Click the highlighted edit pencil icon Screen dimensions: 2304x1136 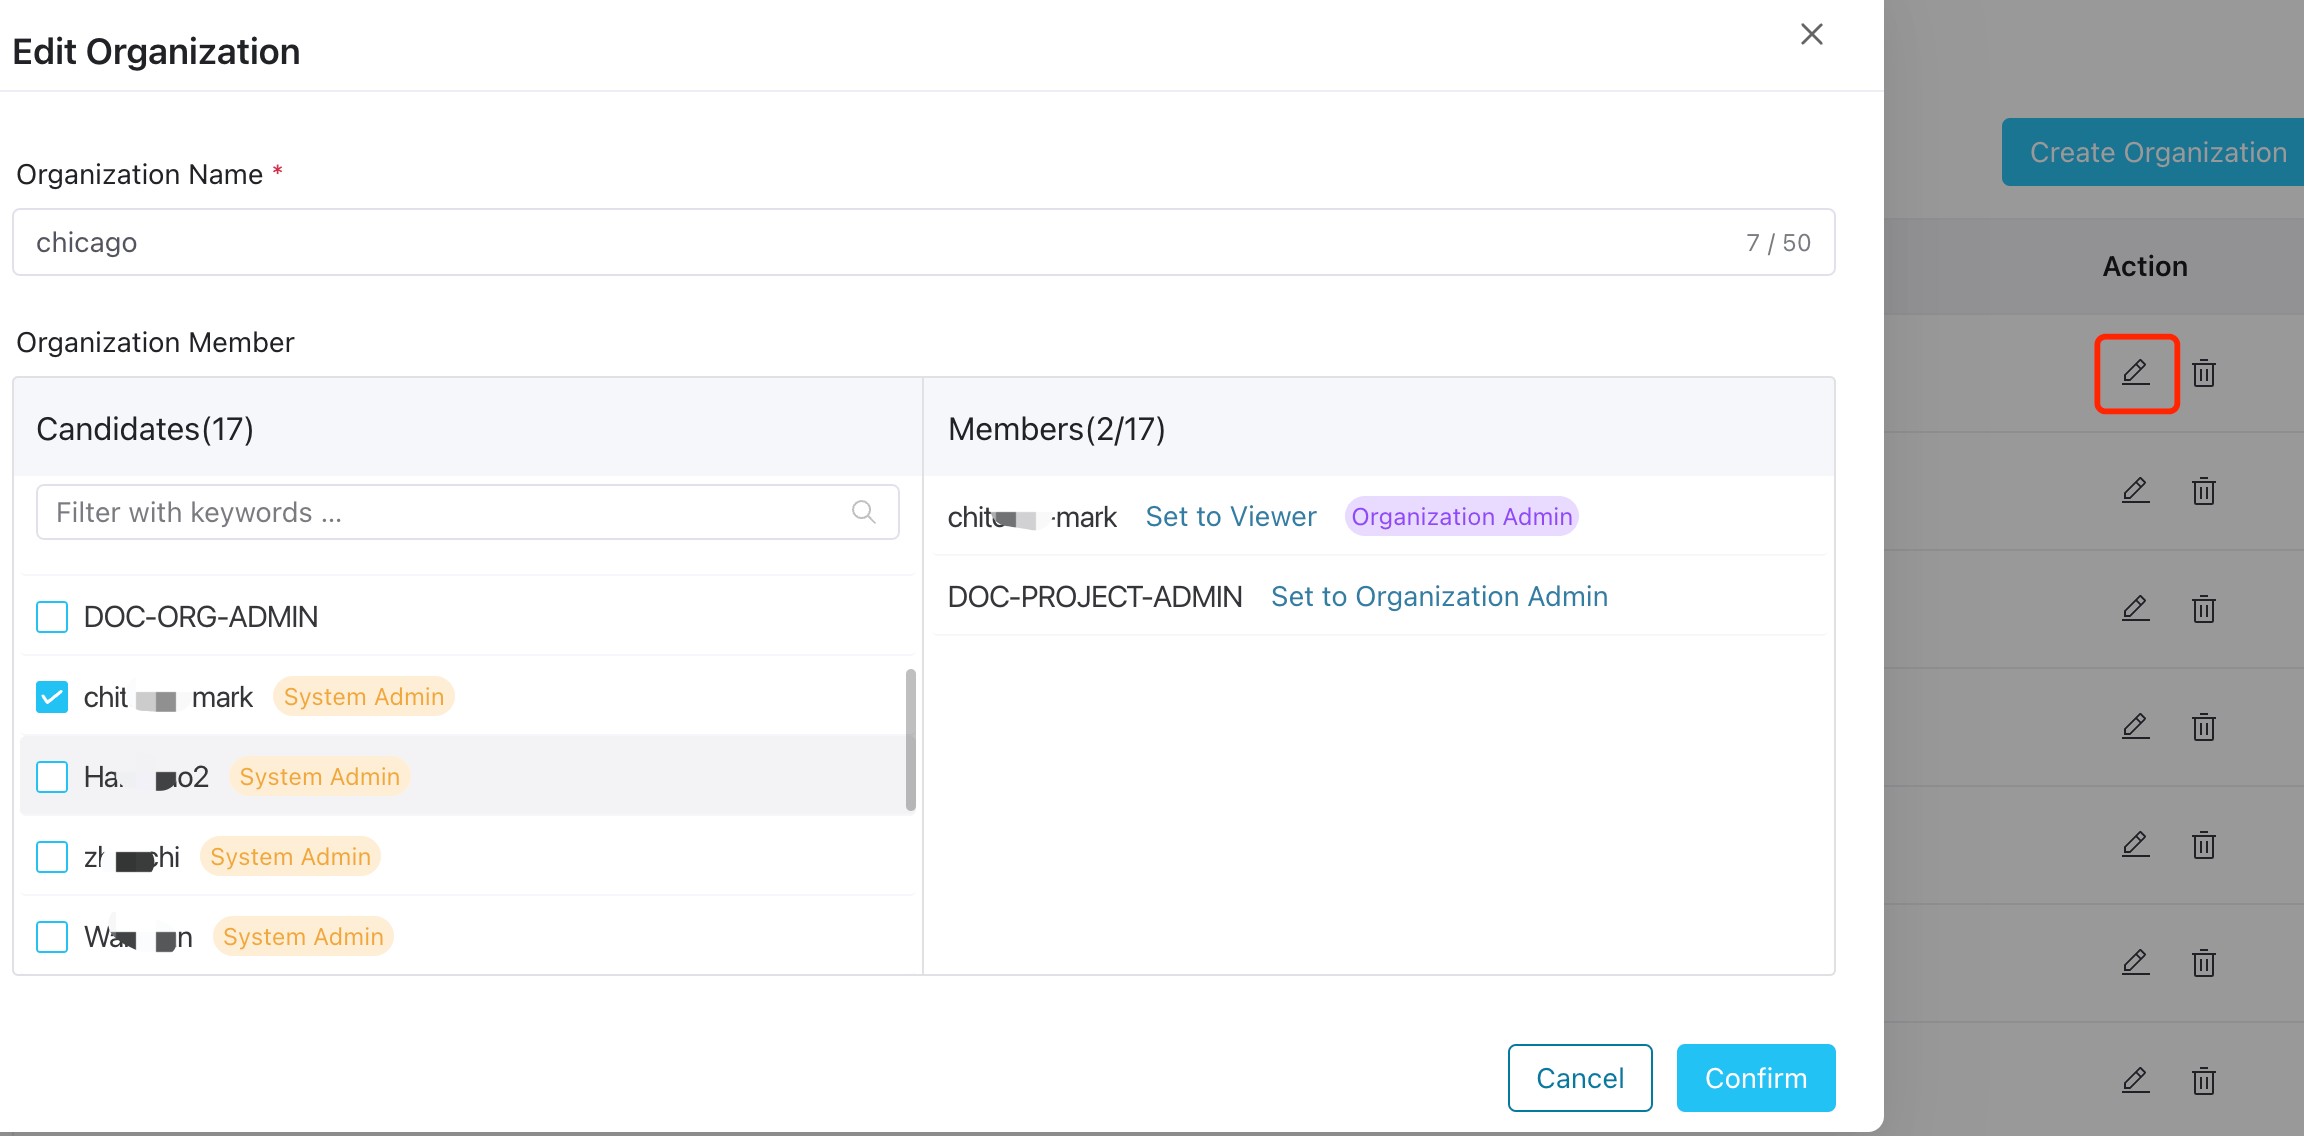click(2136, 373)
